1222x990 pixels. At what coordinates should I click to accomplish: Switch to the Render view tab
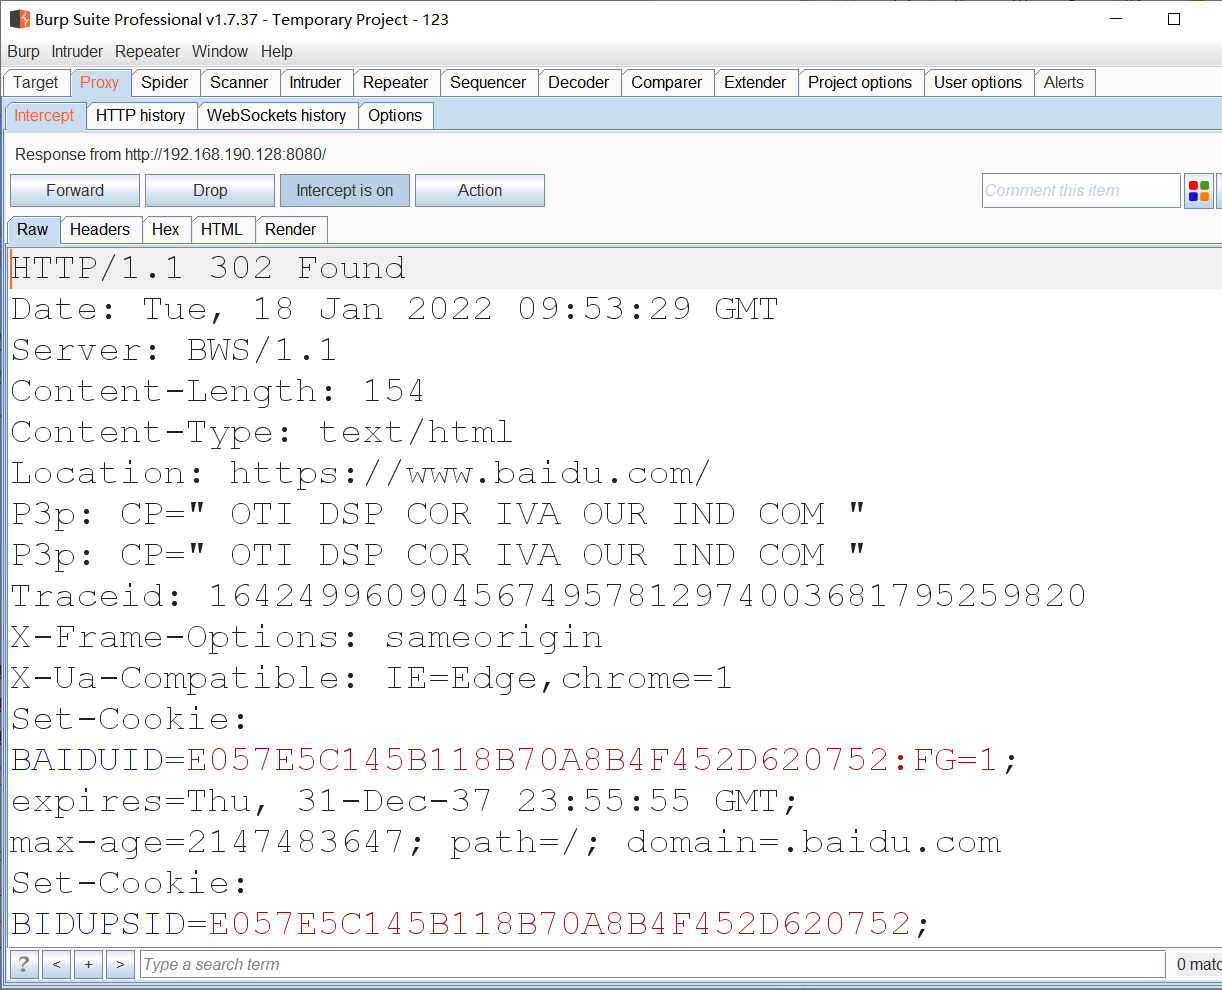click(x=291, y=230)
